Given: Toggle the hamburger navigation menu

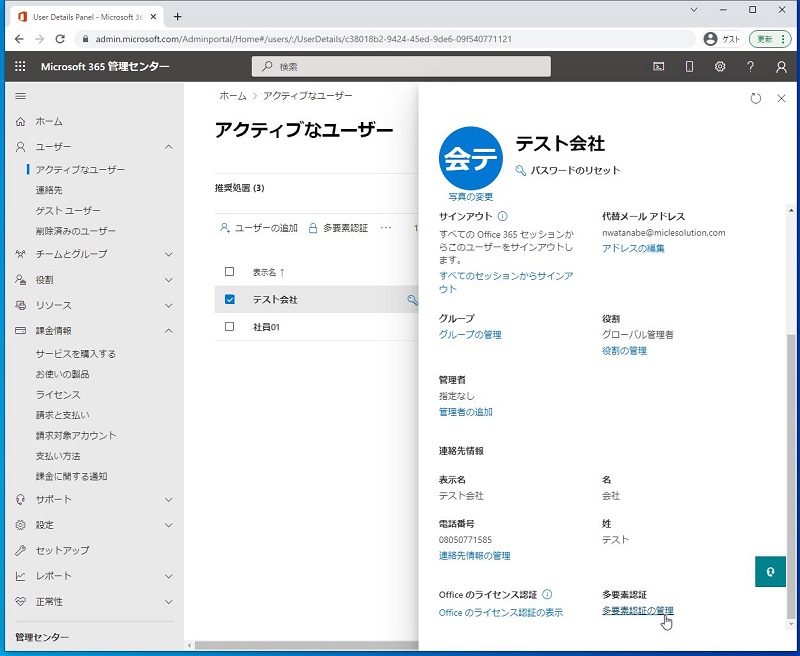Looking at the screenshot, I should pyautogui.click(x=20, y=96).
